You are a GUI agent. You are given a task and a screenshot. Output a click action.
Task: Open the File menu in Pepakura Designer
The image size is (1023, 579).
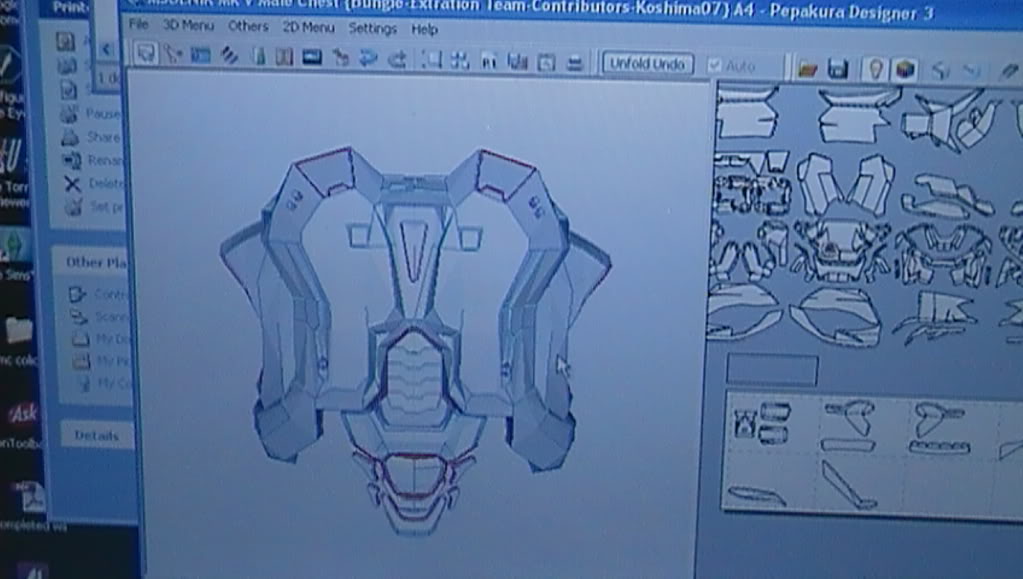[139, 24]
